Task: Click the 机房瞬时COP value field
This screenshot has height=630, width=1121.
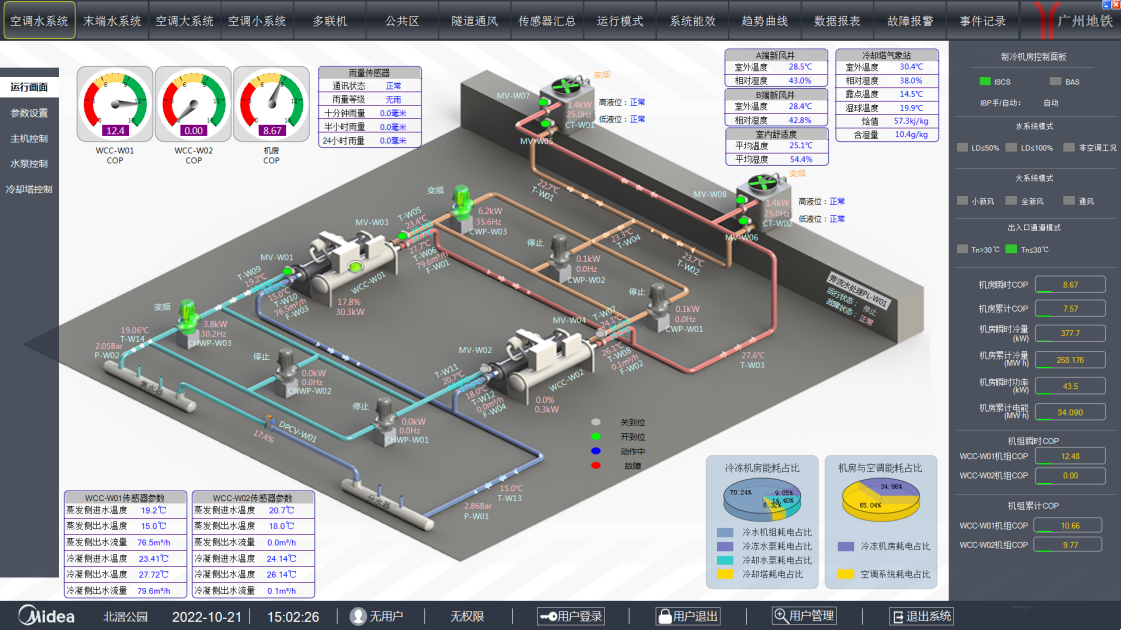Action: (1069, 285)
